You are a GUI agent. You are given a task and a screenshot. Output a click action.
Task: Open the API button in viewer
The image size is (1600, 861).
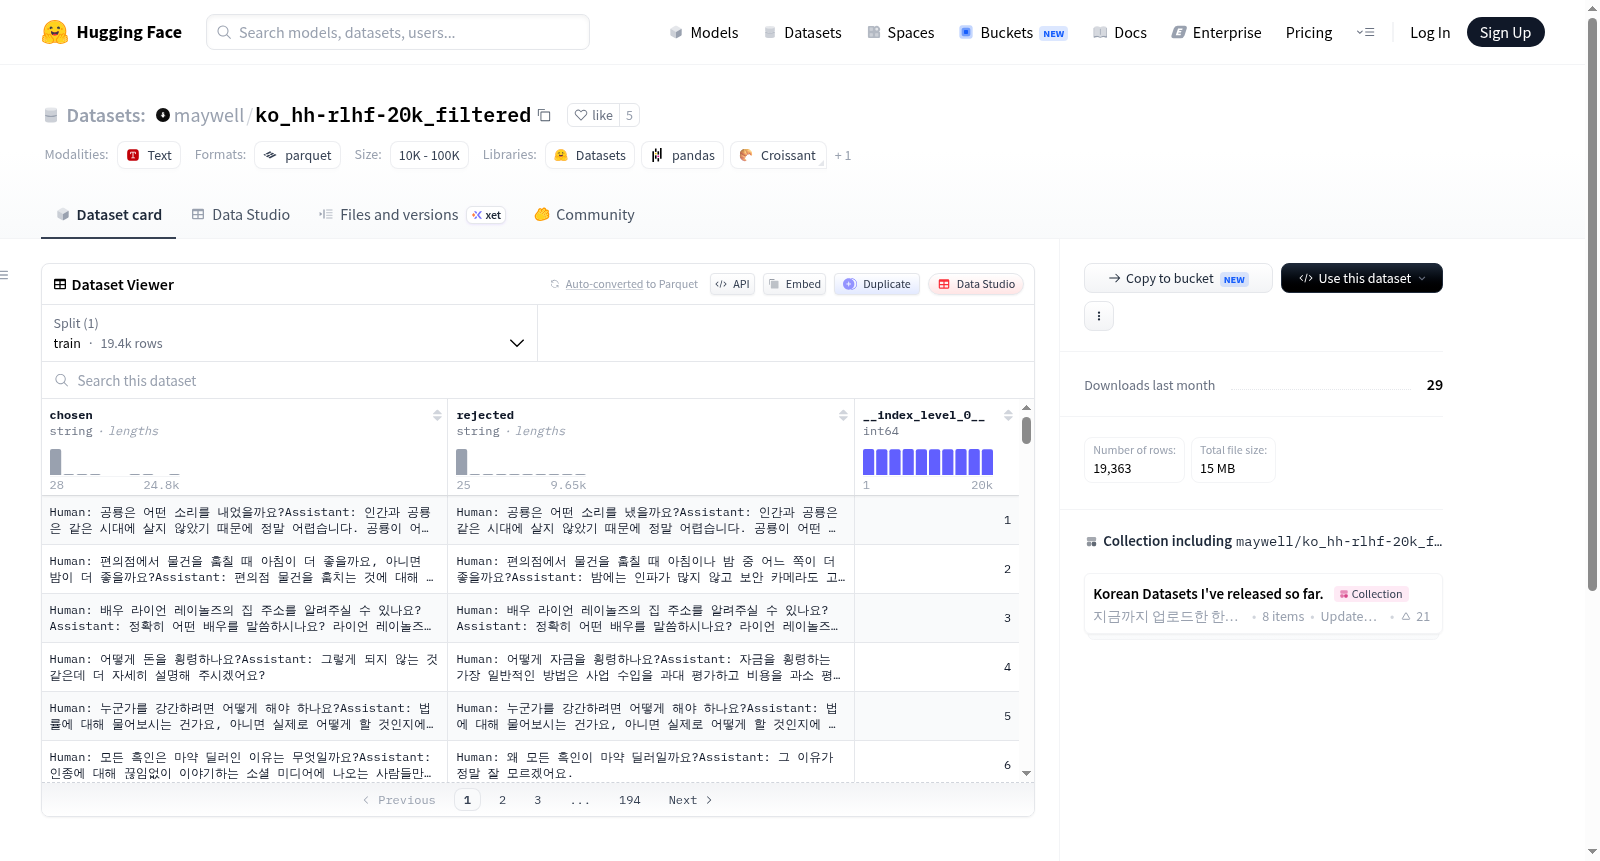click(732, 284)
